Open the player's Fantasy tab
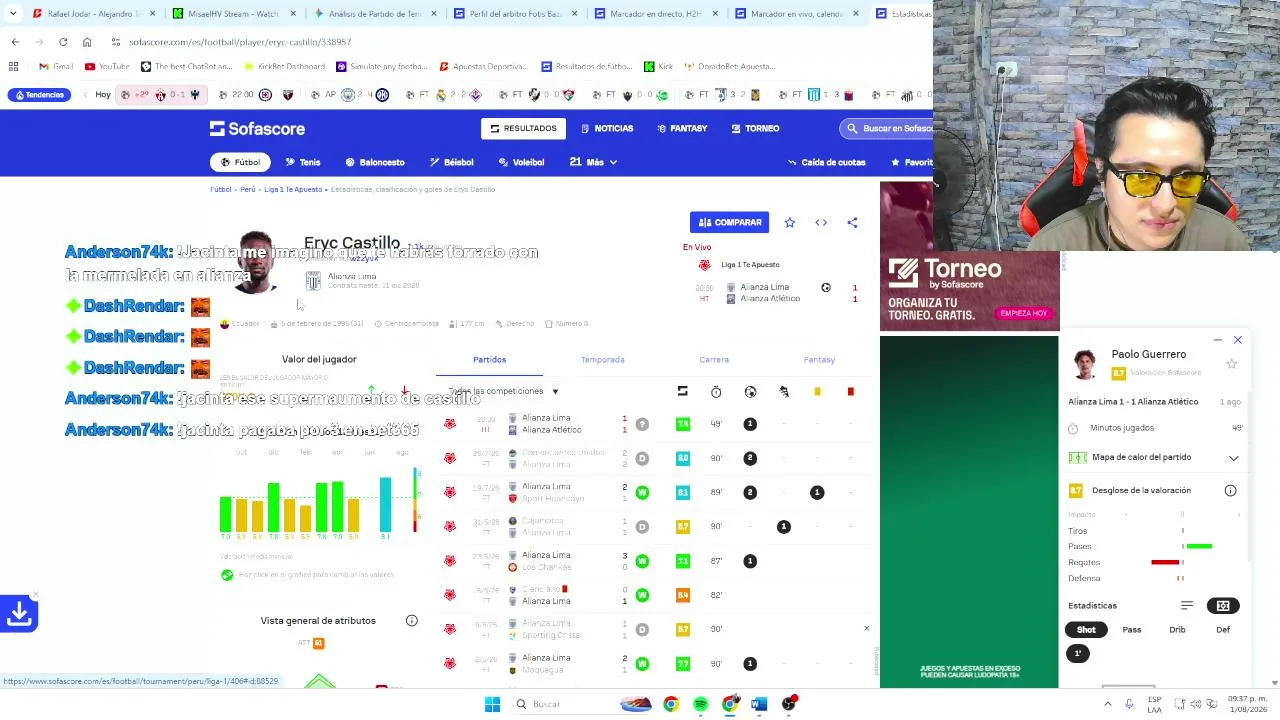This screenshot has height=720, width=1280. 819,360
